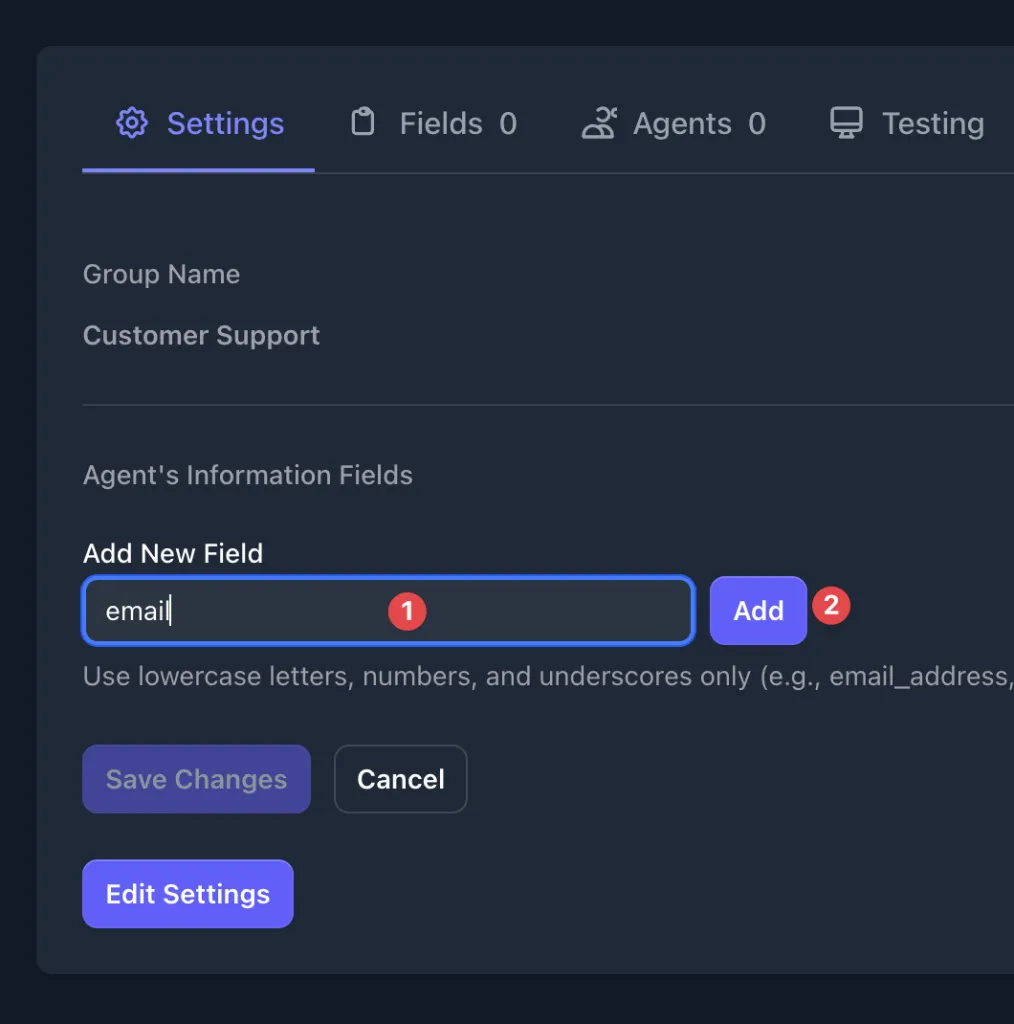Viewport: 1014px width, 1024px height.
Task: Click the Agents count badge
Action: [x=757, y=124]
